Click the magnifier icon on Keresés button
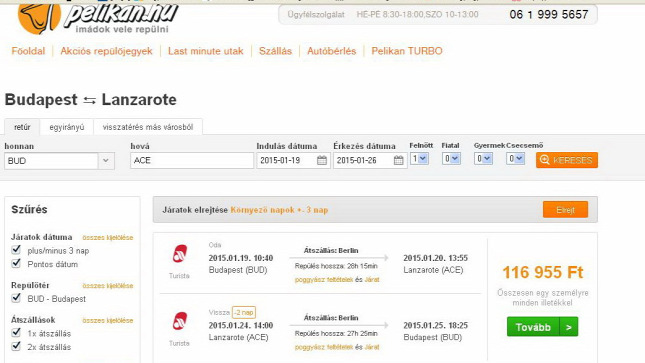This screenshot has height=363, width=645. click(545, 160)
